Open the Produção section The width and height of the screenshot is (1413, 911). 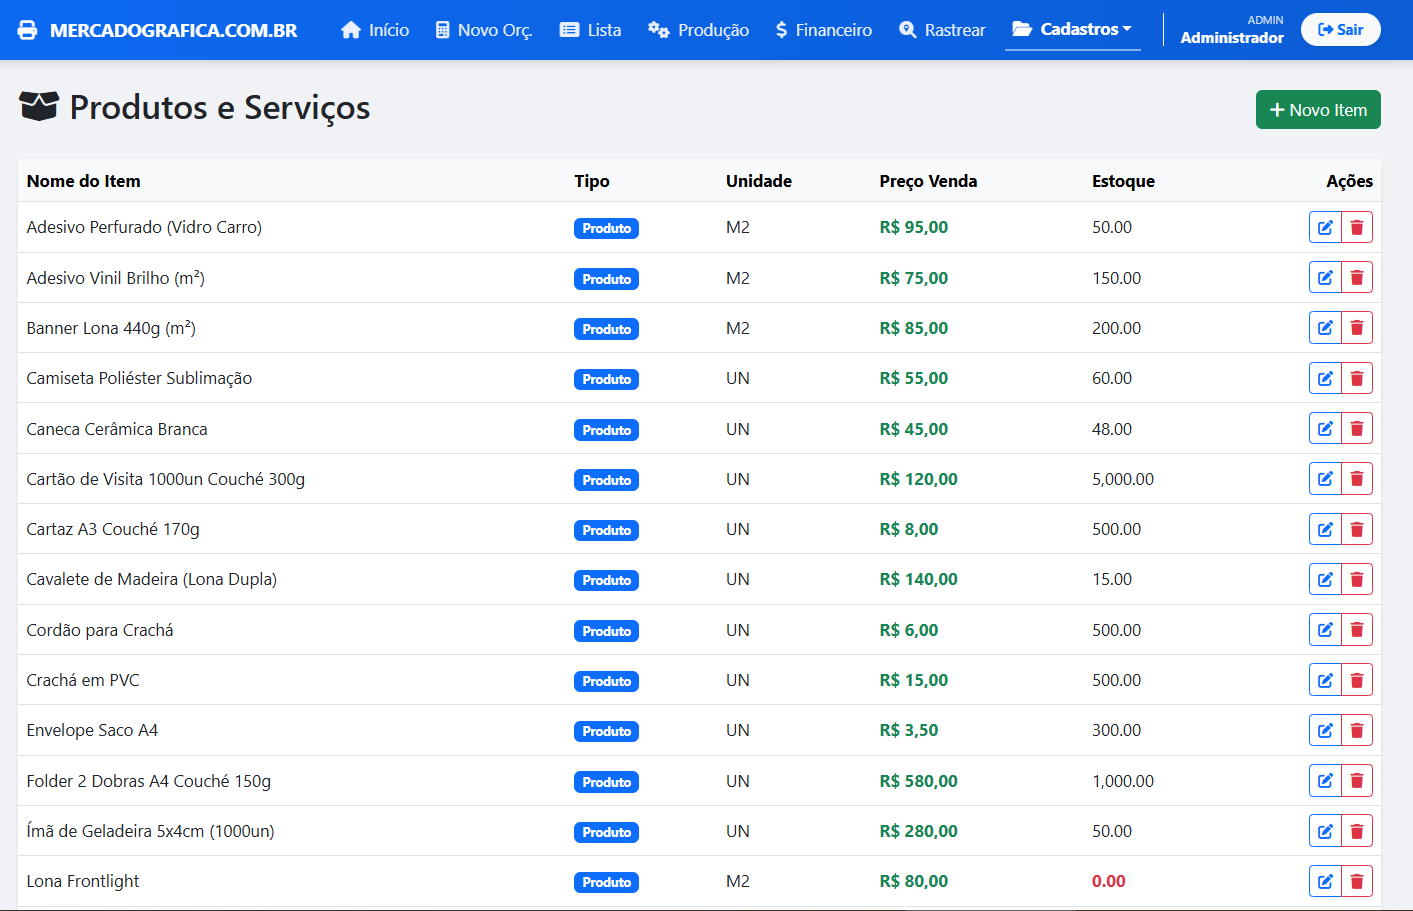(x=698, y=30)
